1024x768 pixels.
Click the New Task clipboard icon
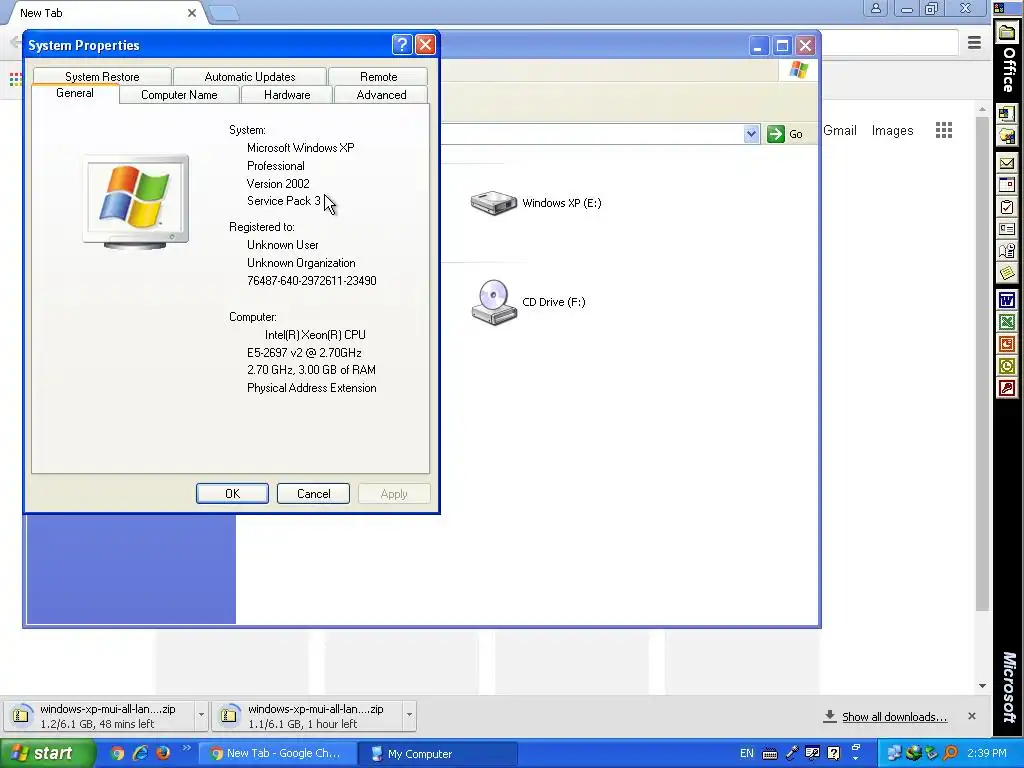click(1007, 207)
